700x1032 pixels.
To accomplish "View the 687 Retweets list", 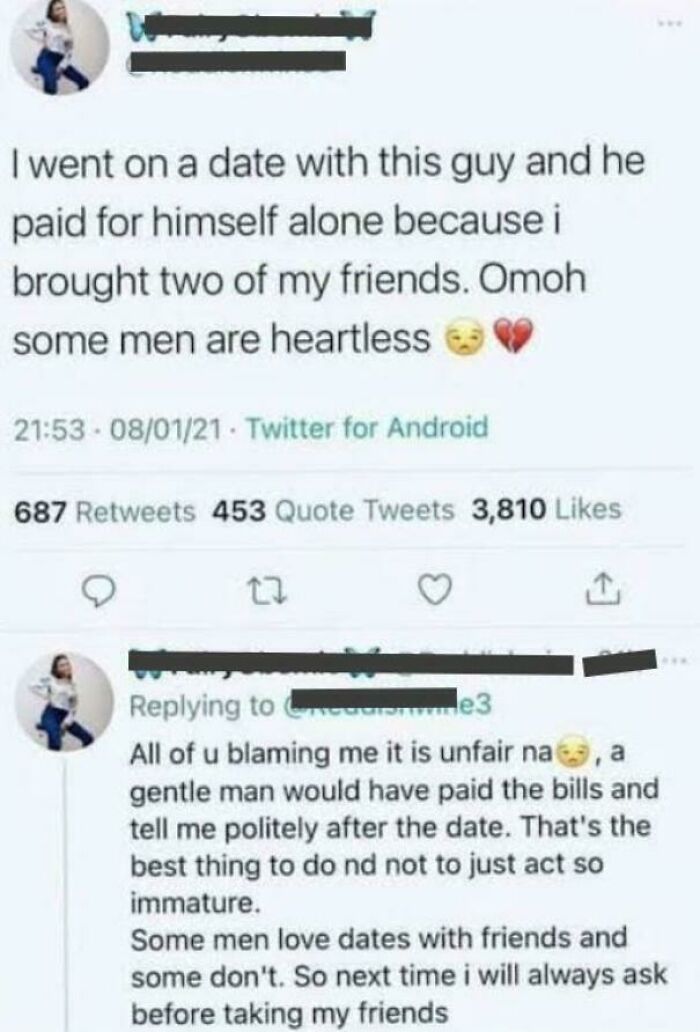I will [105, 510].
